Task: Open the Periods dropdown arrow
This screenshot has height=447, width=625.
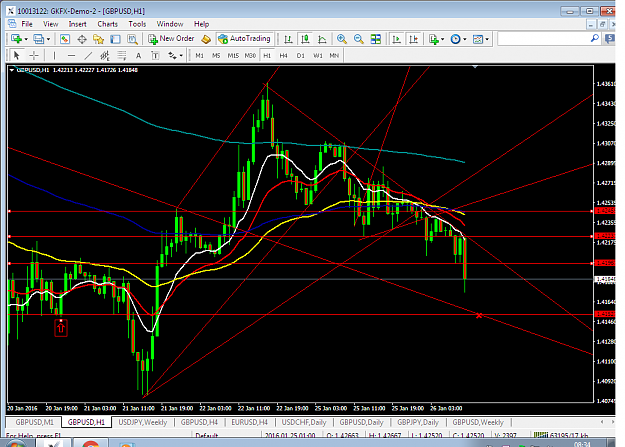Action: 465,39
